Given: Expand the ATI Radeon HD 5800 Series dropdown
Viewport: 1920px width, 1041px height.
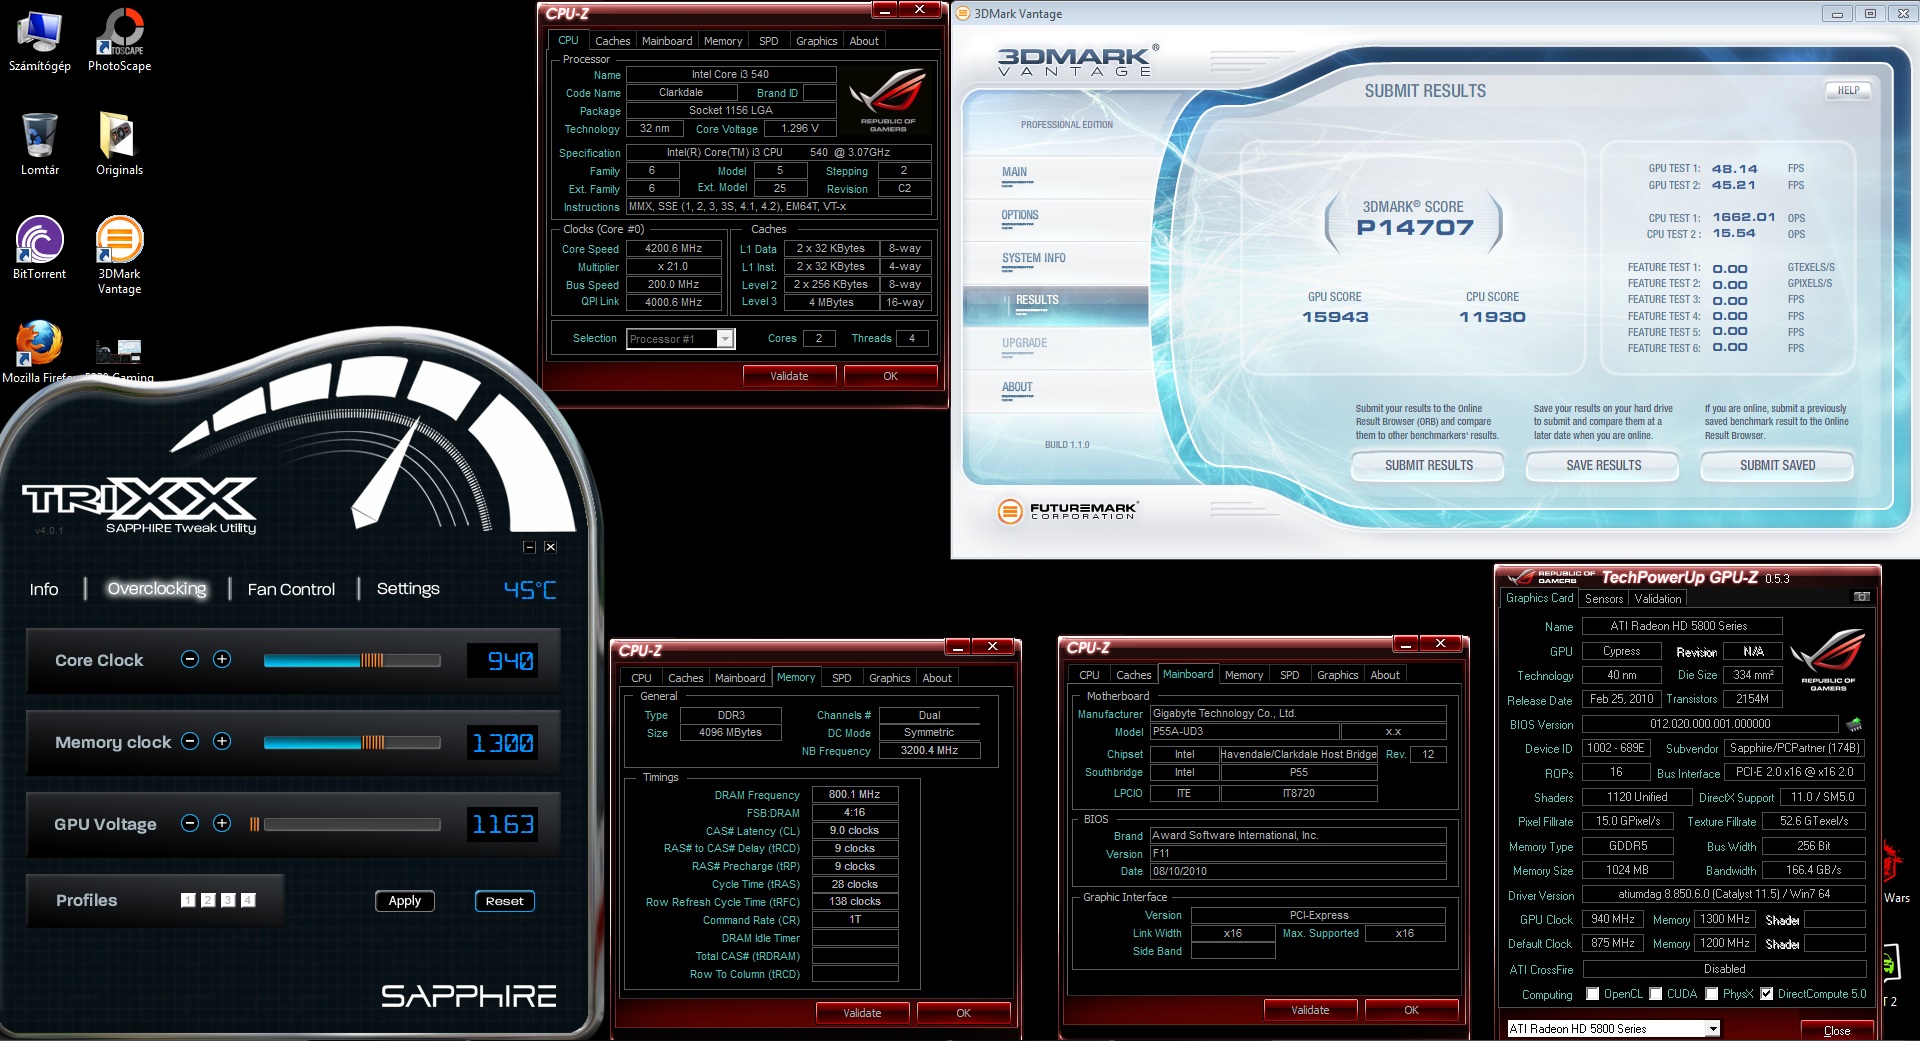Looking at the screenshot, I should 1713,1028.
